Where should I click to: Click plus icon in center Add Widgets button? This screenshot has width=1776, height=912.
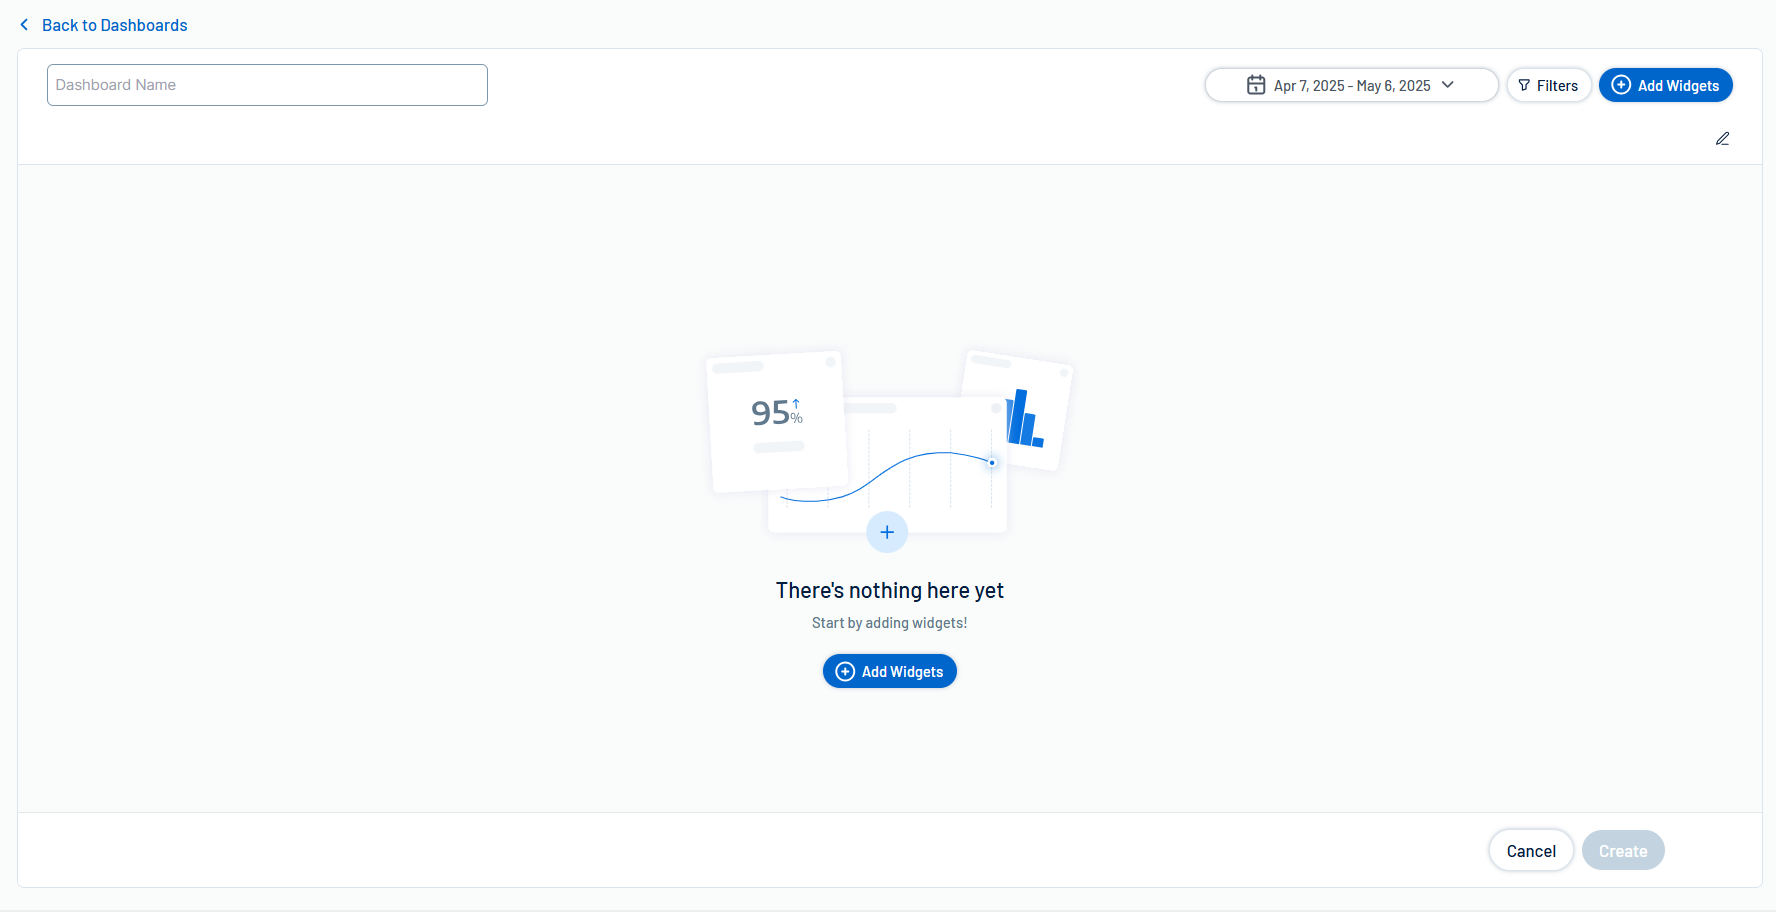coord(845,672)
